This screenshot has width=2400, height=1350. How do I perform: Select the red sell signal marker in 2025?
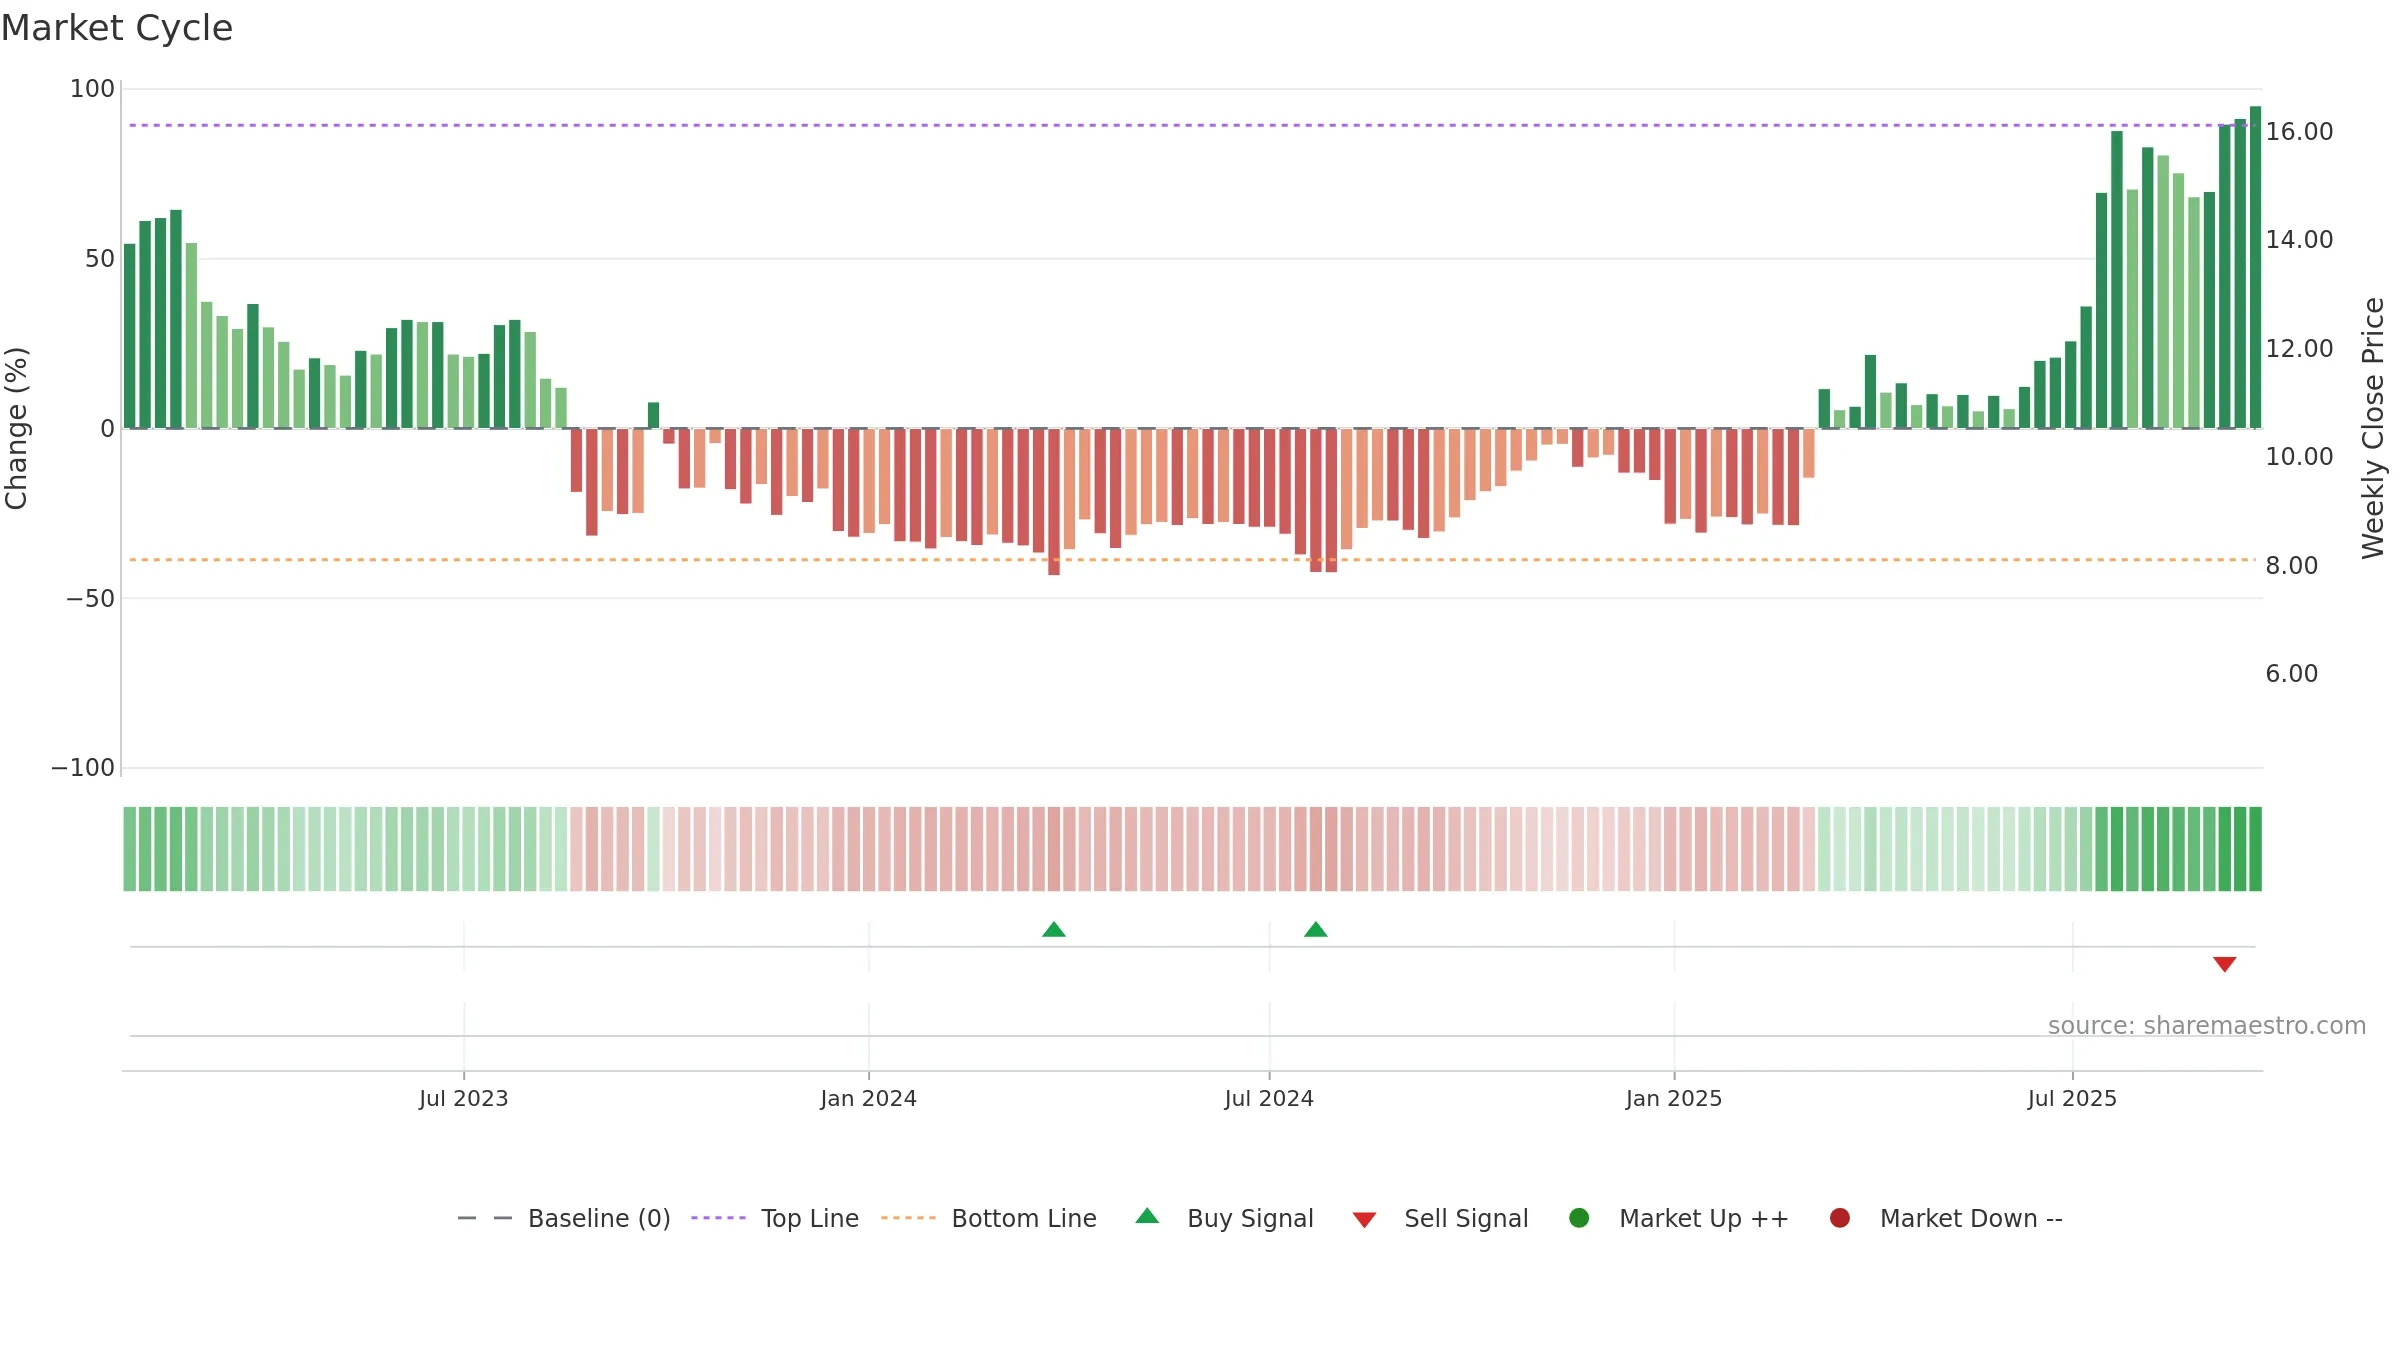[x=2225, y=964]
